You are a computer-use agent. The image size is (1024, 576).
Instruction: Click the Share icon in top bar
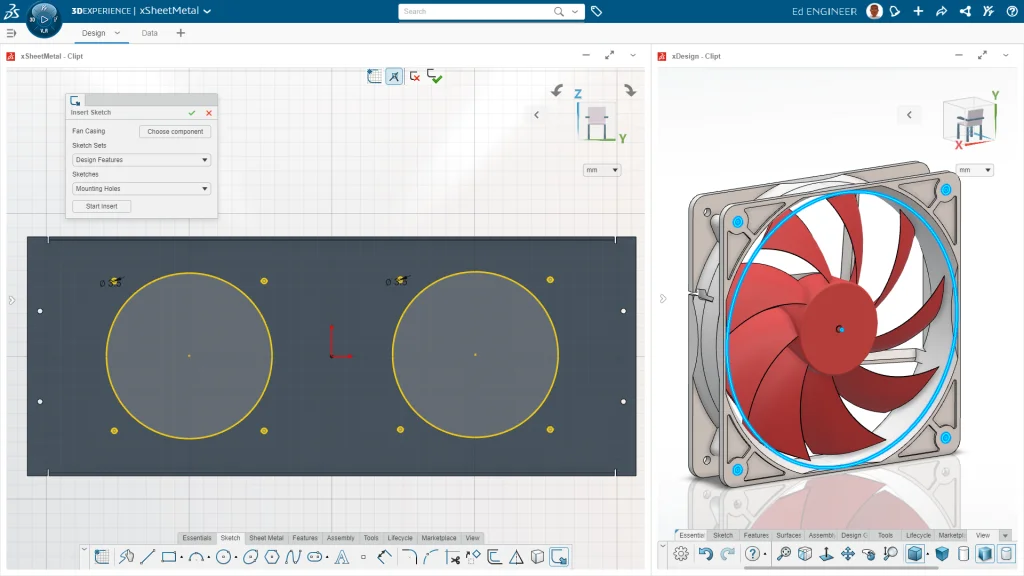click(941, 11)
